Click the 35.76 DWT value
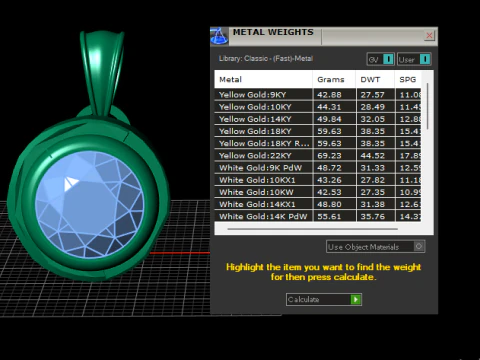 pyautogui.click(x=373, y=217)
